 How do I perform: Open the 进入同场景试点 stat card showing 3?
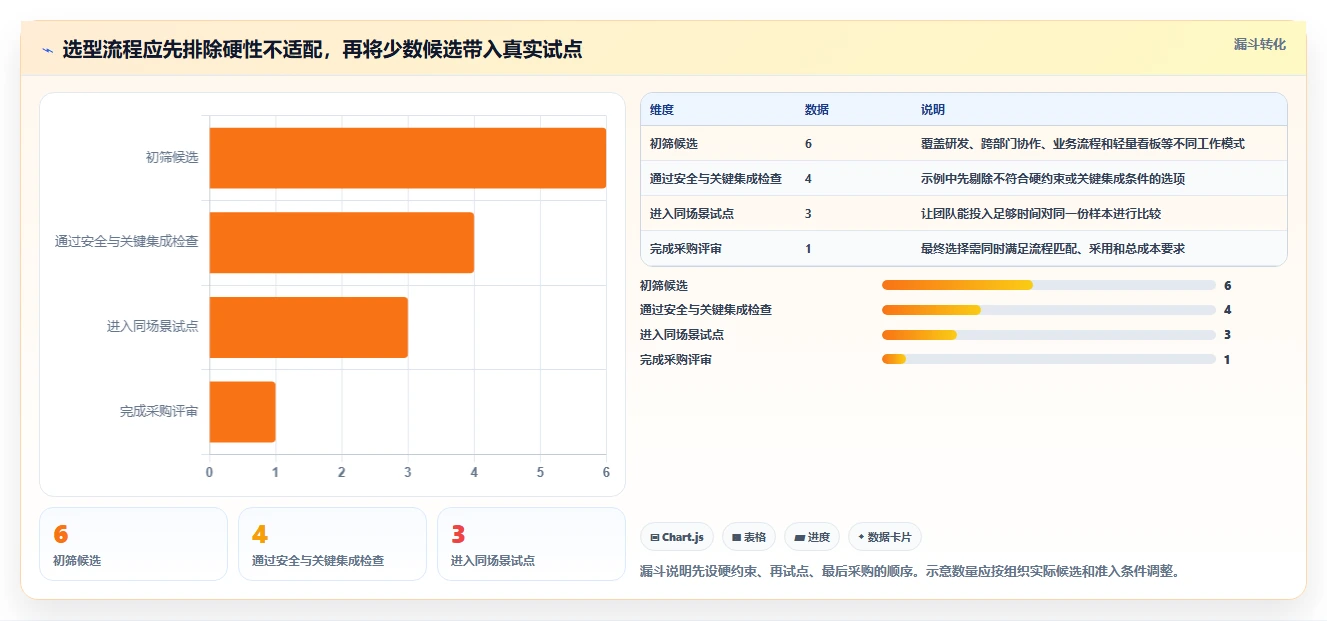531,544
